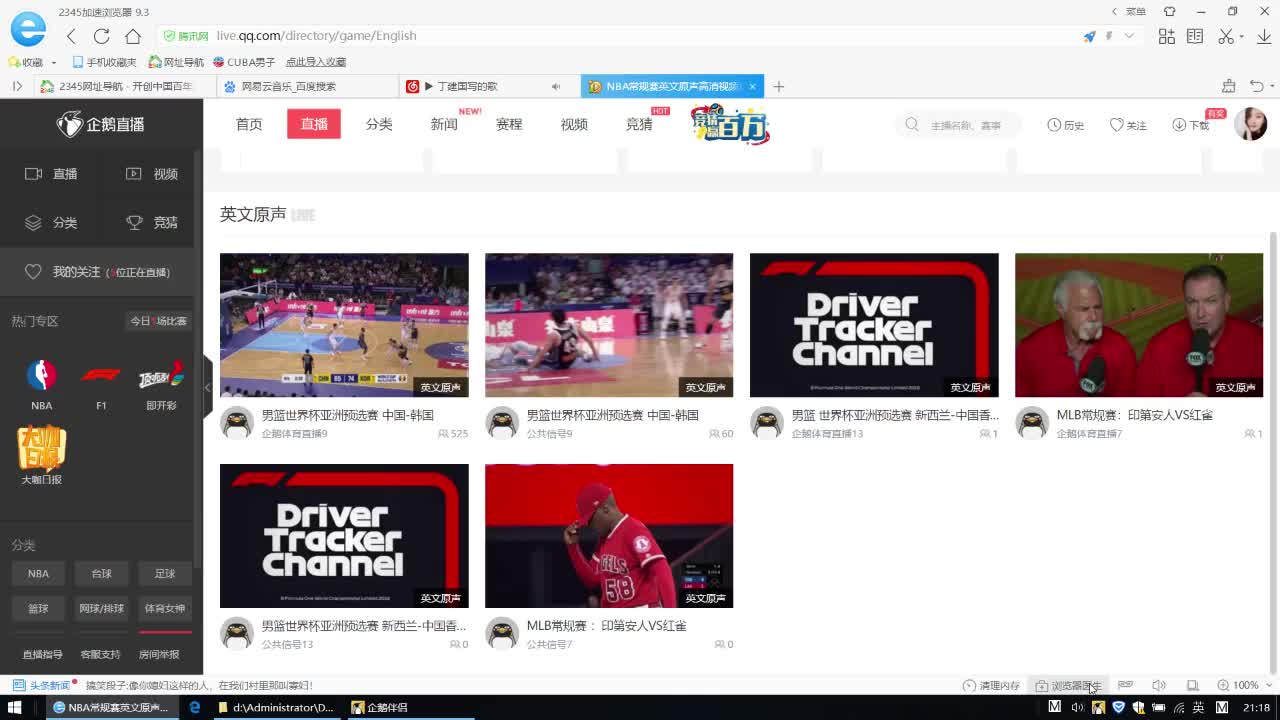Click the 企鹅直播 logo
Viewport: 1280px width, 720px height.
[x=100, y=124]
